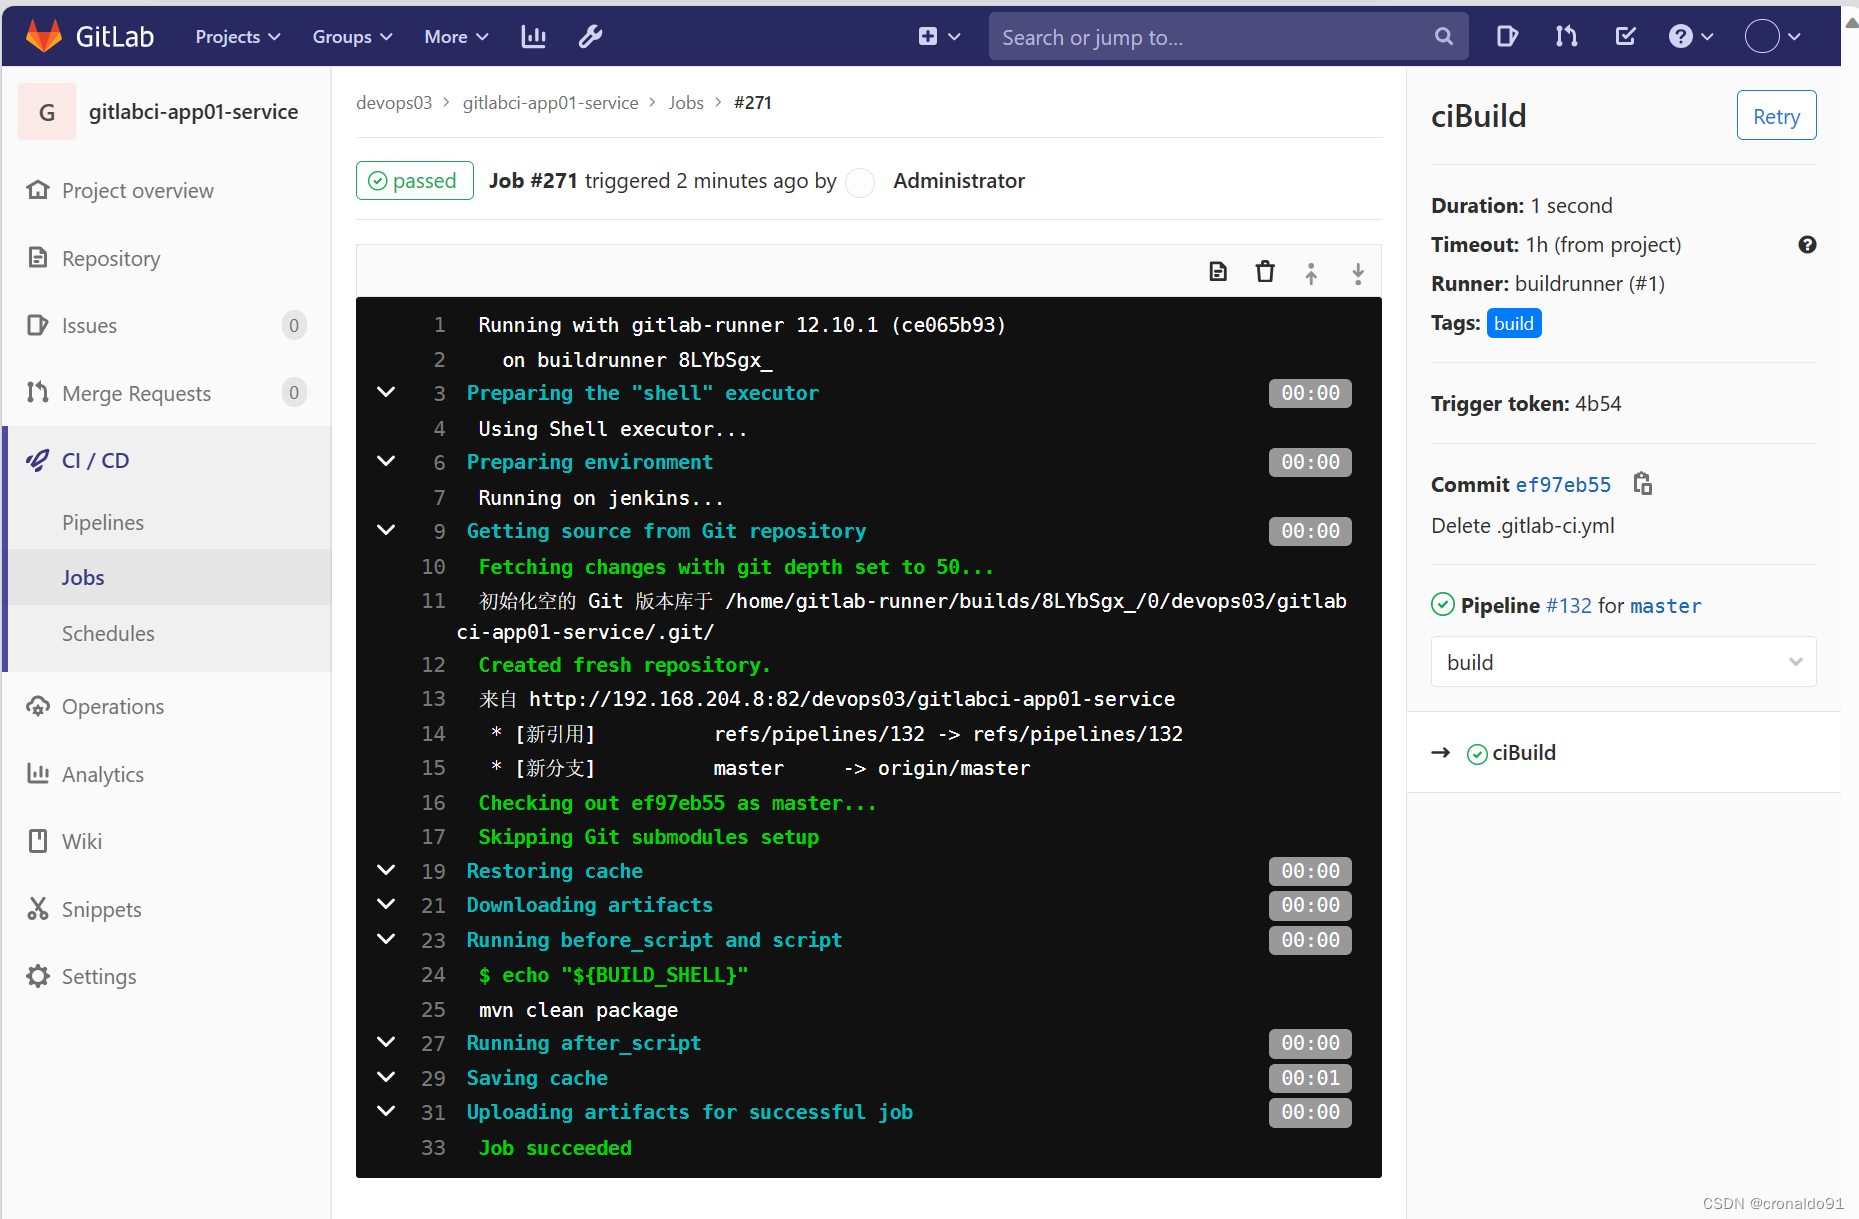
Task: Click the timeout help question icon
Action: click(1807, 245)
